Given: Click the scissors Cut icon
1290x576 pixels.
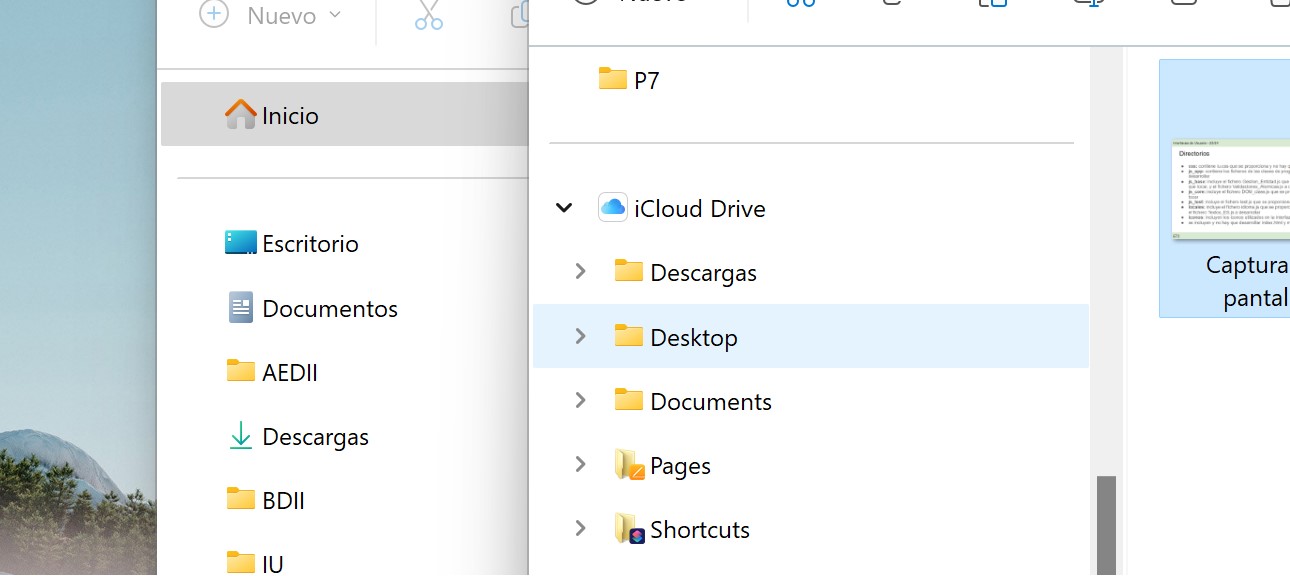Looking at the screenshot, I should 428,16.
